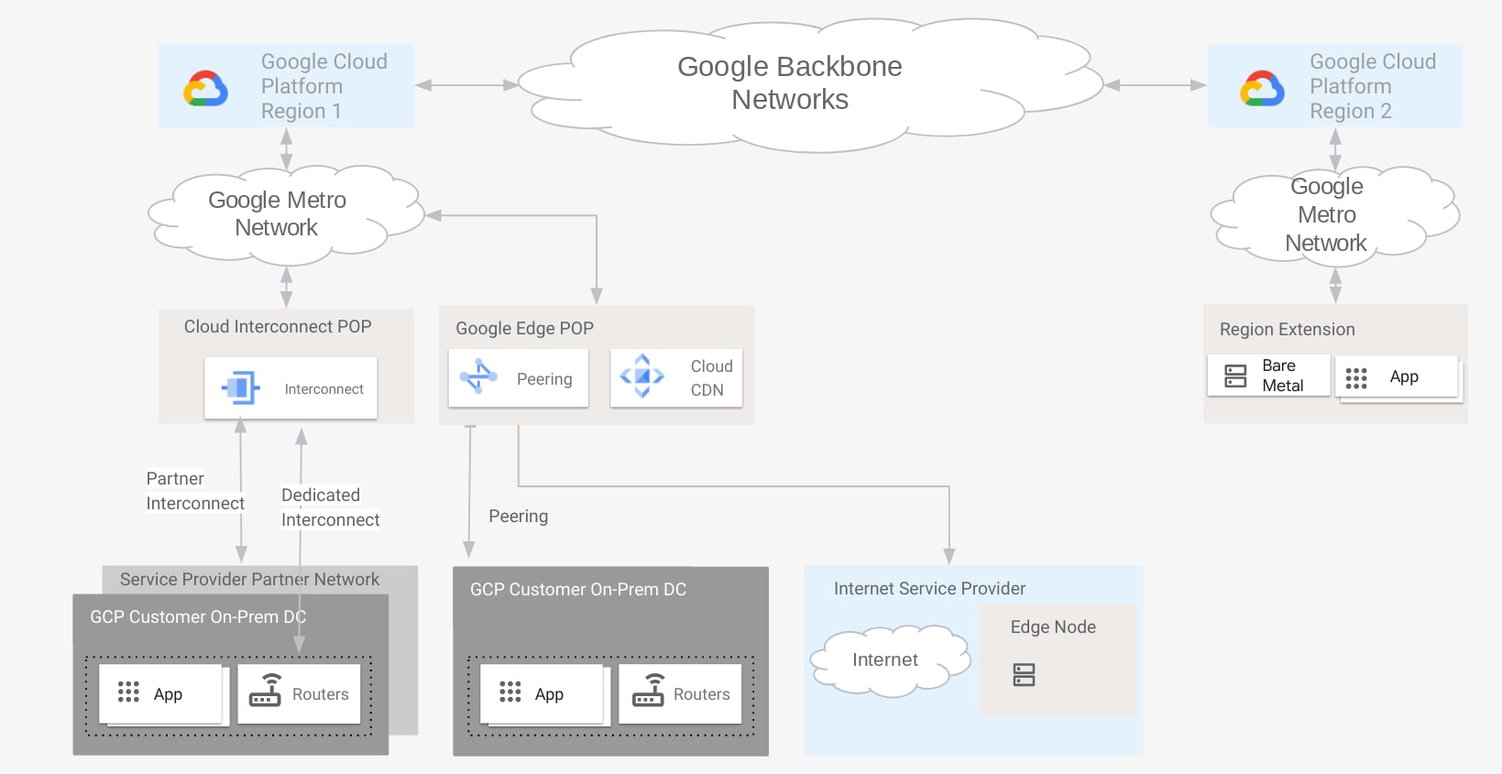Click the Edge Node server icon
1502x774 pixels.
(x=1024, y=674)
